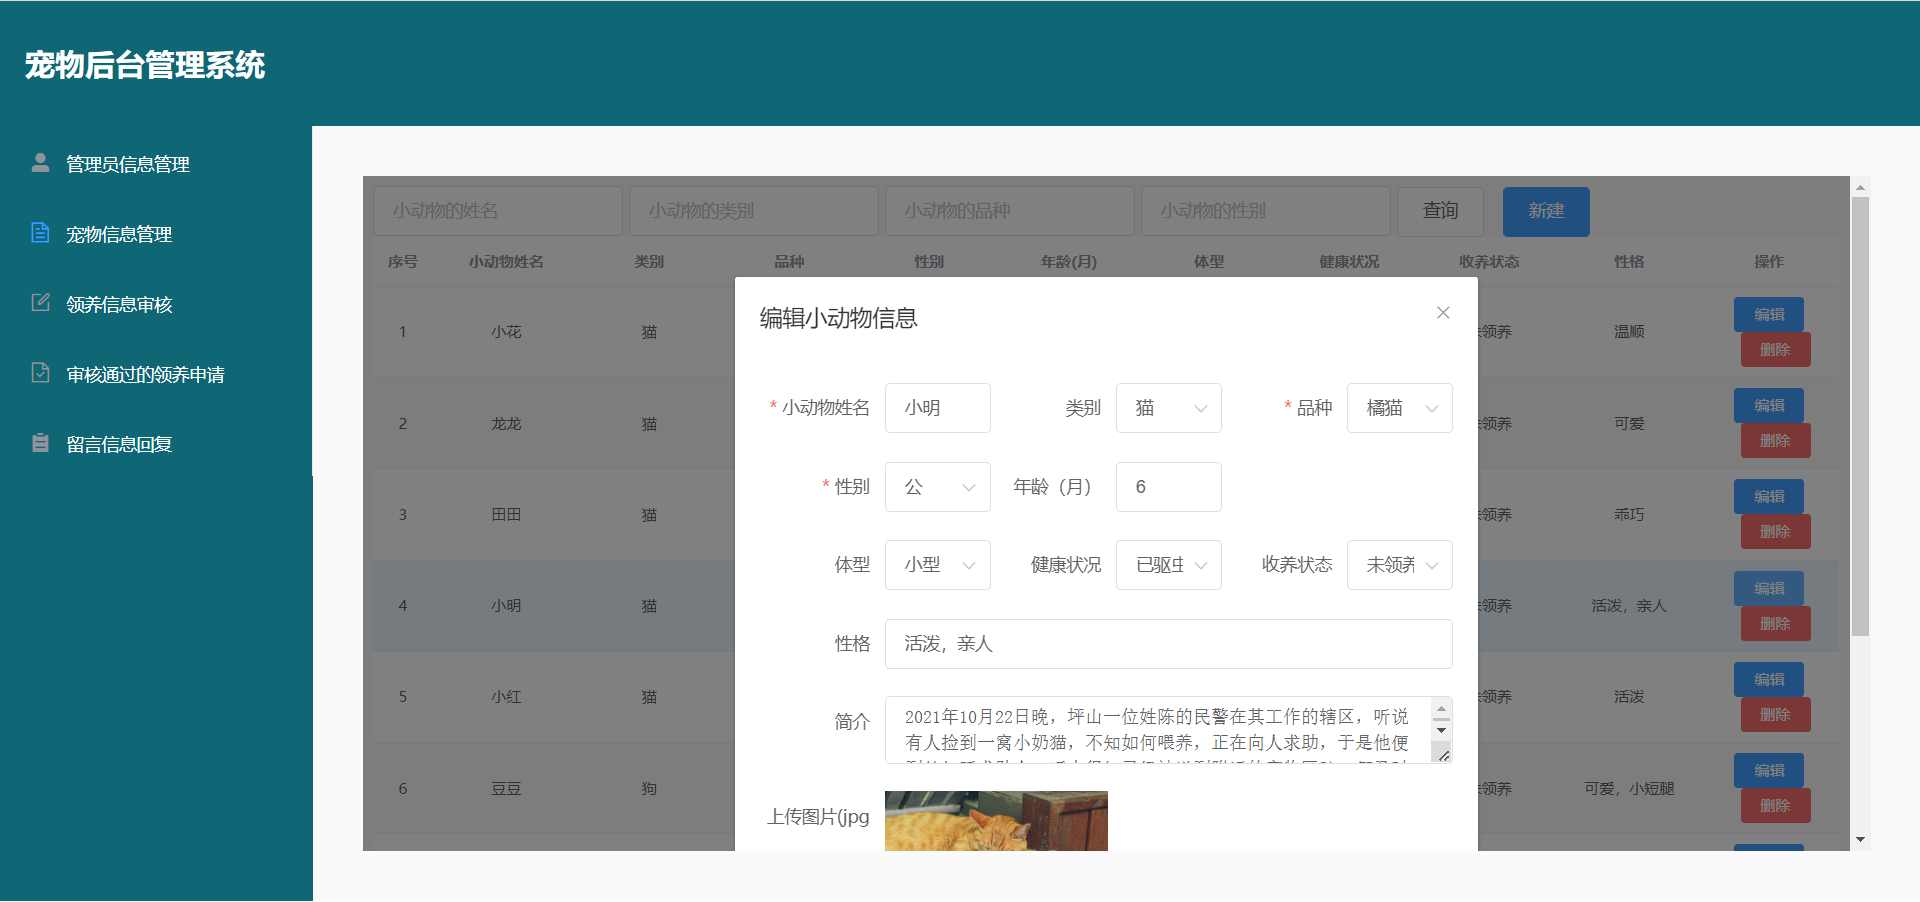Click the approved adoption applications file icon
This screenshot has width=1920, height=902.
click(40, 373)
